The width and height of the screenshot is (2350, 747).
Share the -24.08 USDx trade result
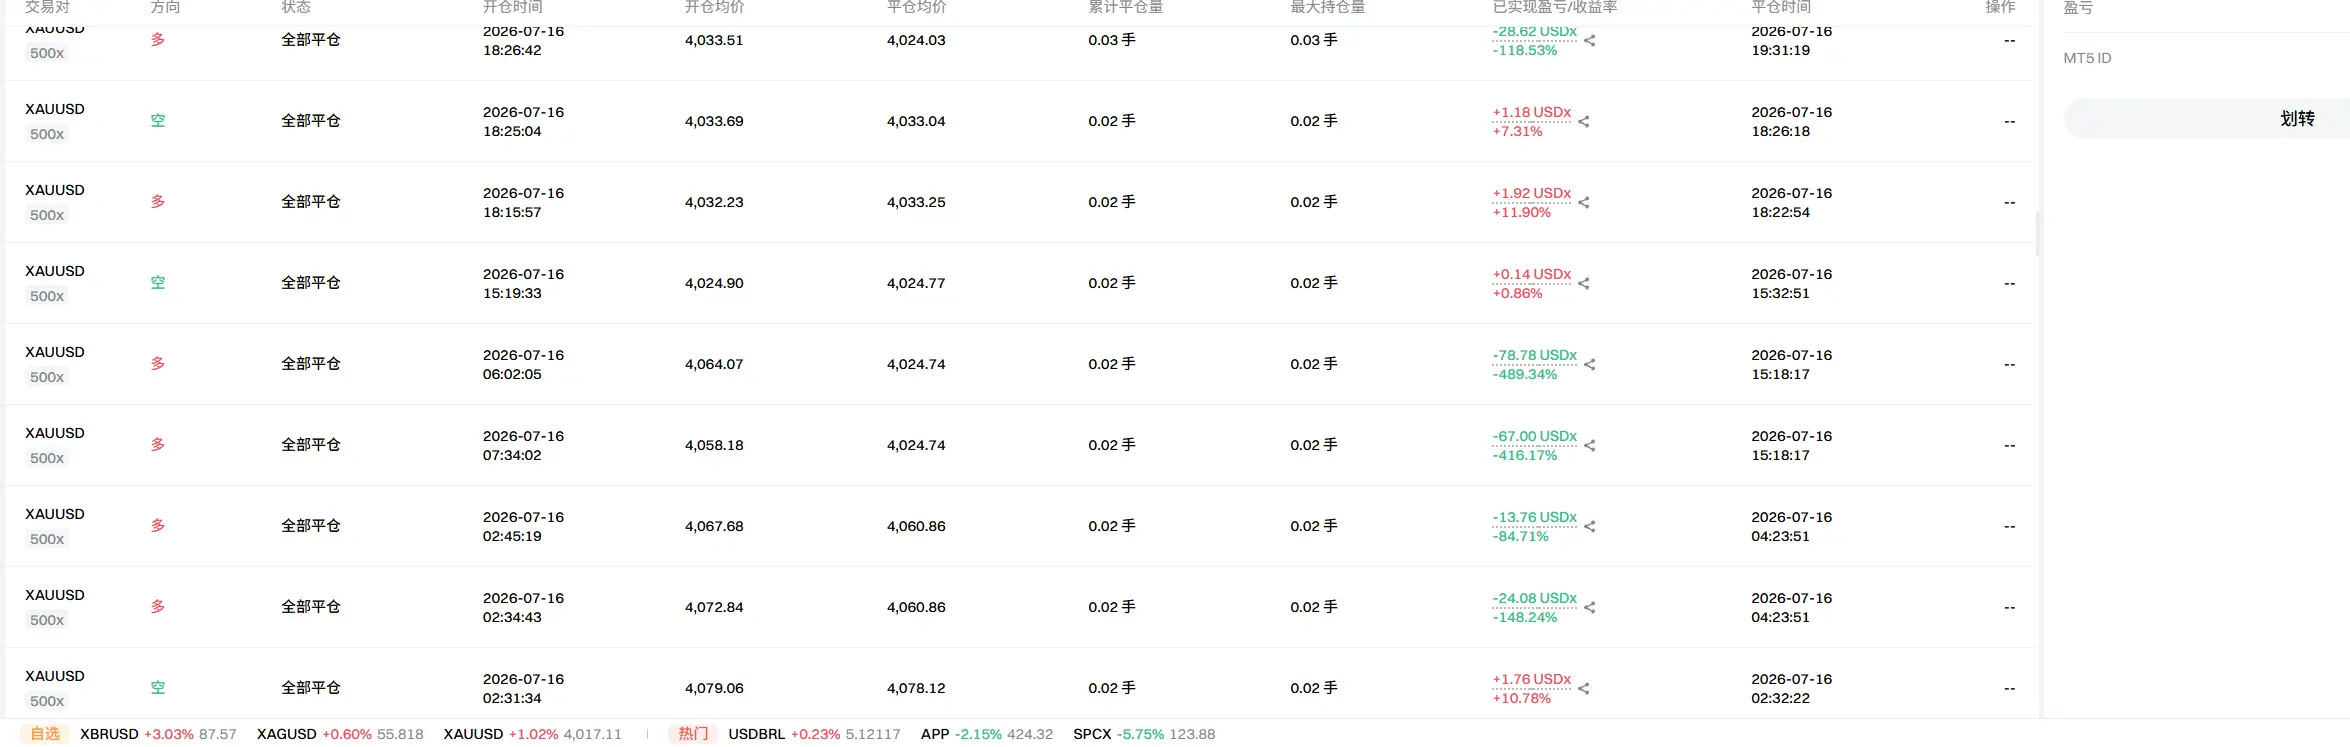tap(1590, 608)
